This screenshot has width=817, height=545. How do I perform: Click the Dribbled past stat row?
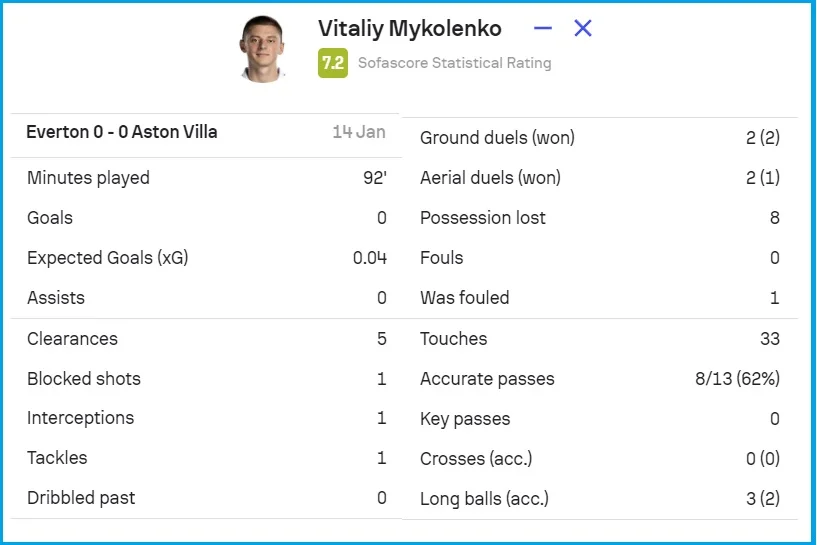click(206, 498)
